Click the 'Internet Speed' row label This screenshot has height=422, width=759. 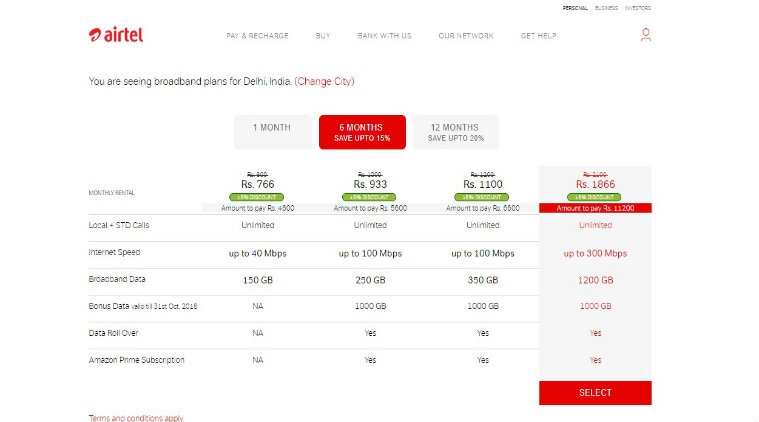click(x=114, y=252)
